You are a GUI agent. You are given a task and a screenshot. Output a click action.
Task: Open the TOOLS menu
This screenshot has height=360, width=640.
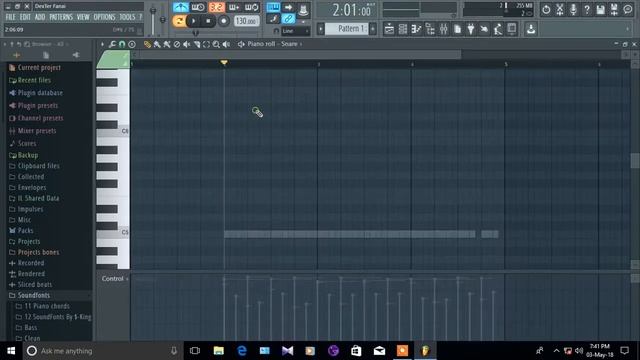127,17
